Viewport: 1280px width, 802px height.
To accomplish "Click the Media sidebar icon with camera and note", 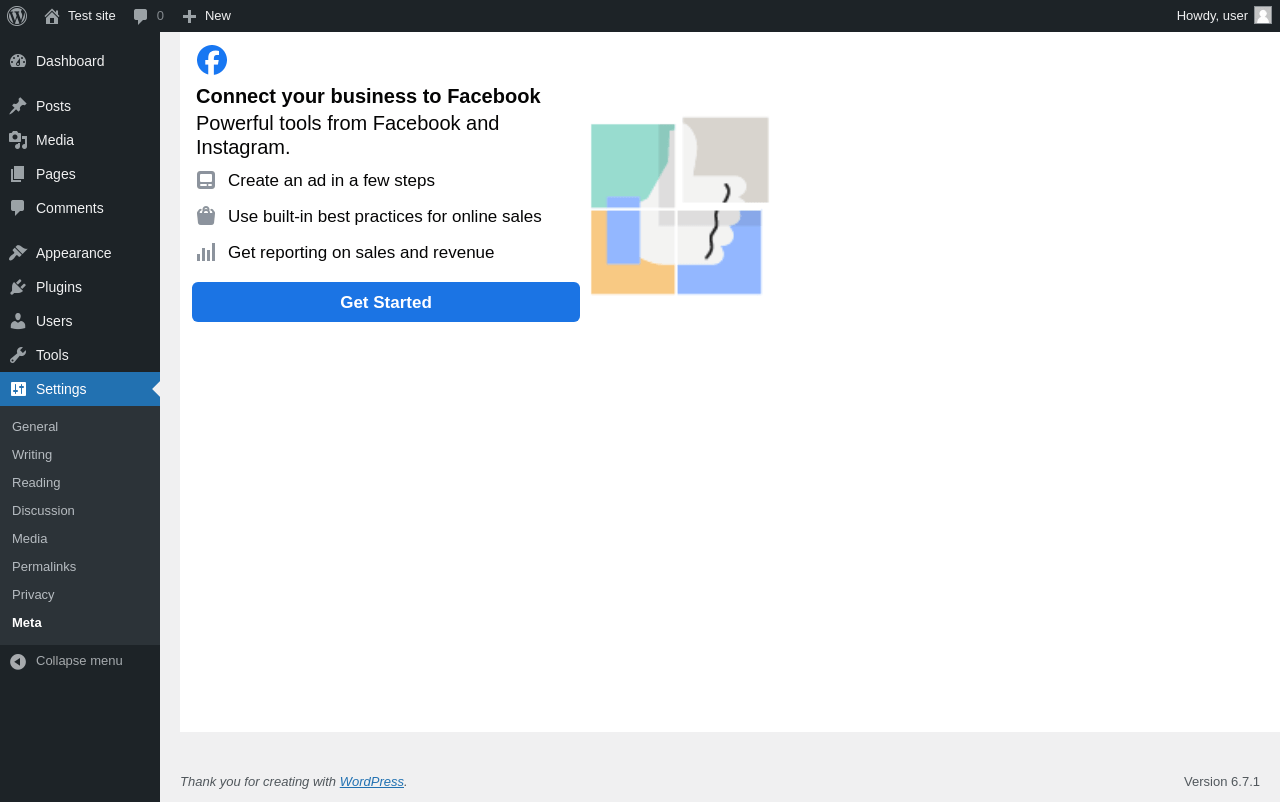I will [18, 140].
